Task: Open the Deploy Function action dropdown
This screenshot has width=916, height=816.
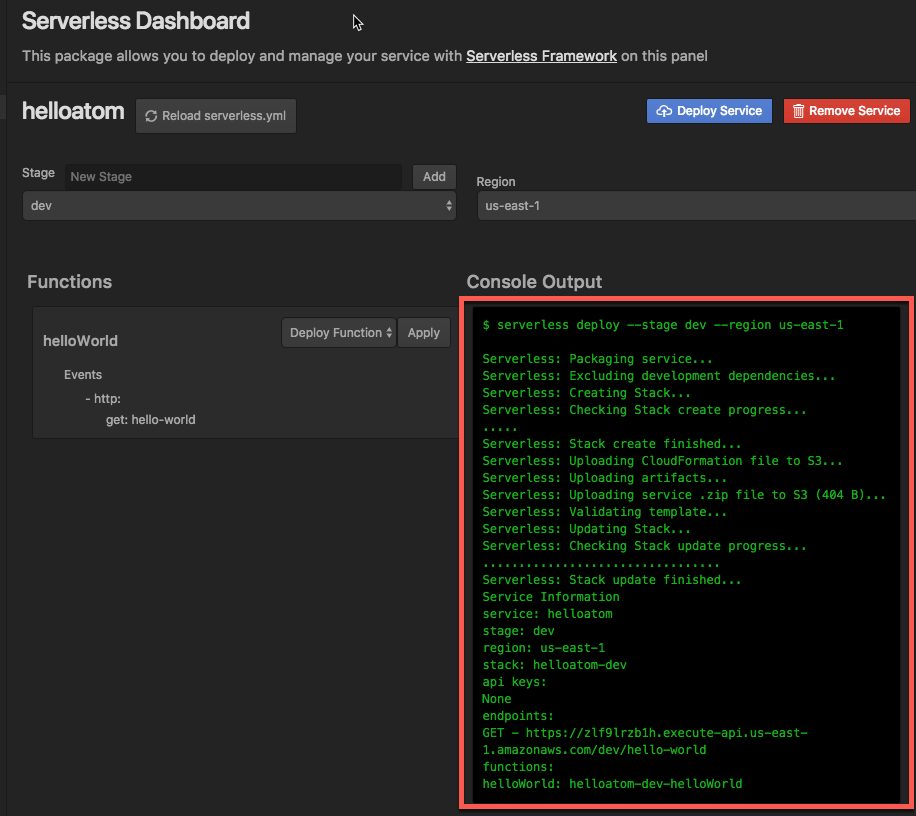Action: point(339,333)
